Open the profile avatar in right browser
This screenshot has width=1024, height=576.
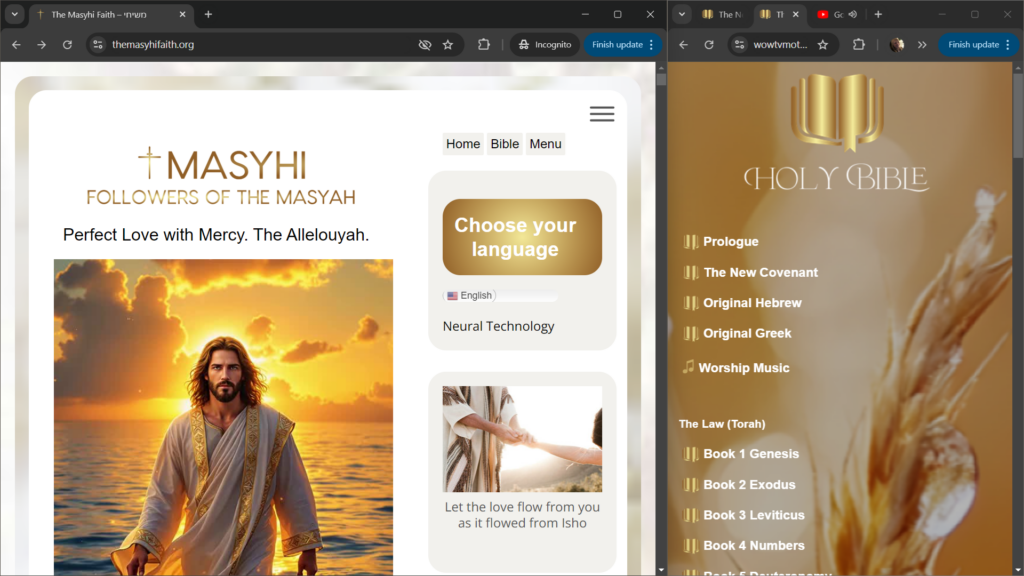[897, 45]
